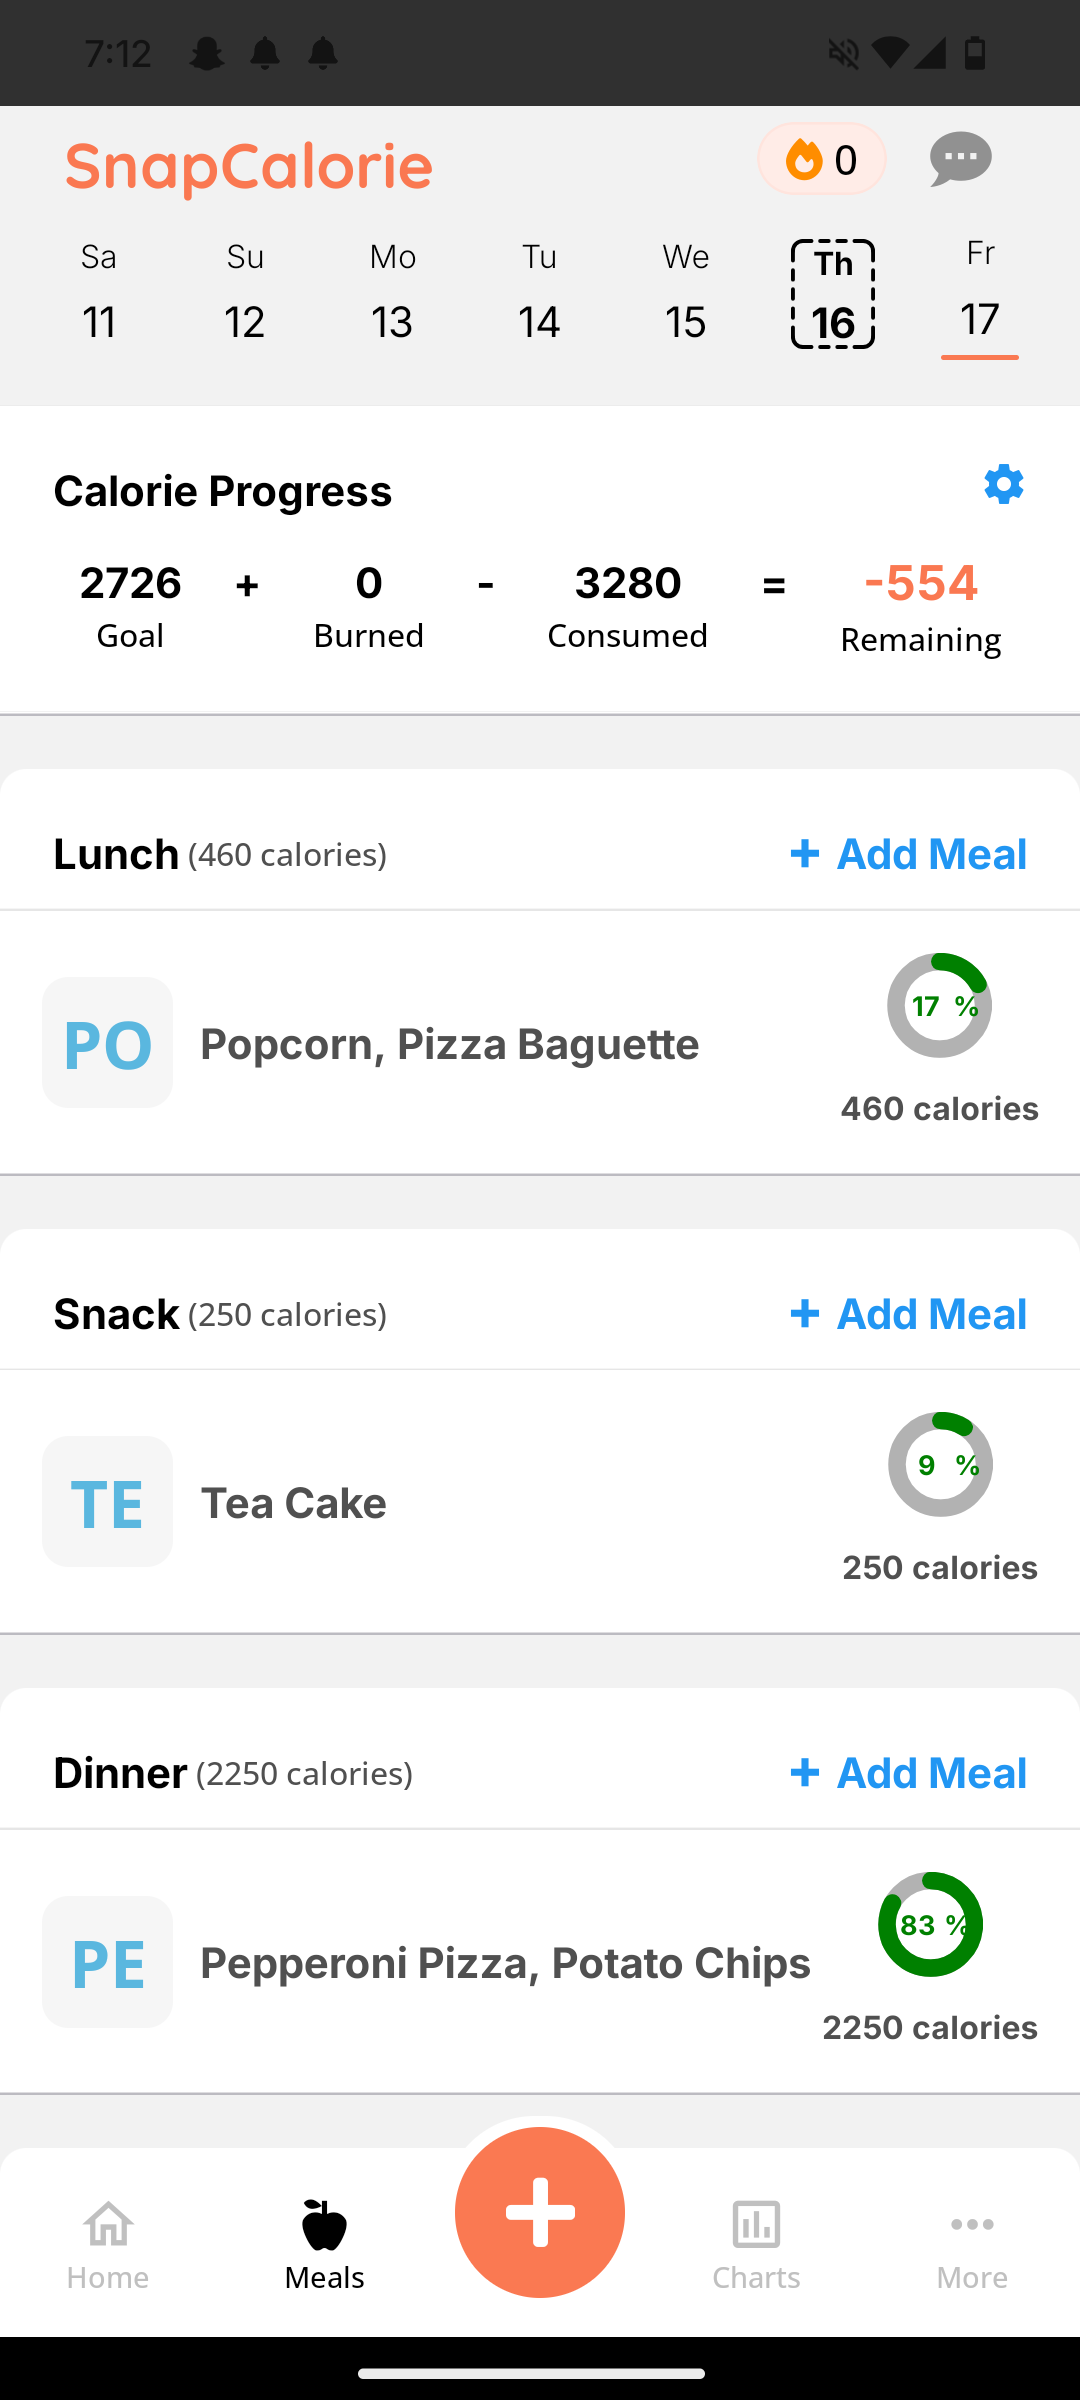Open the Pepperoni Pizza, Potato Chips entry

click(505, 1963)
